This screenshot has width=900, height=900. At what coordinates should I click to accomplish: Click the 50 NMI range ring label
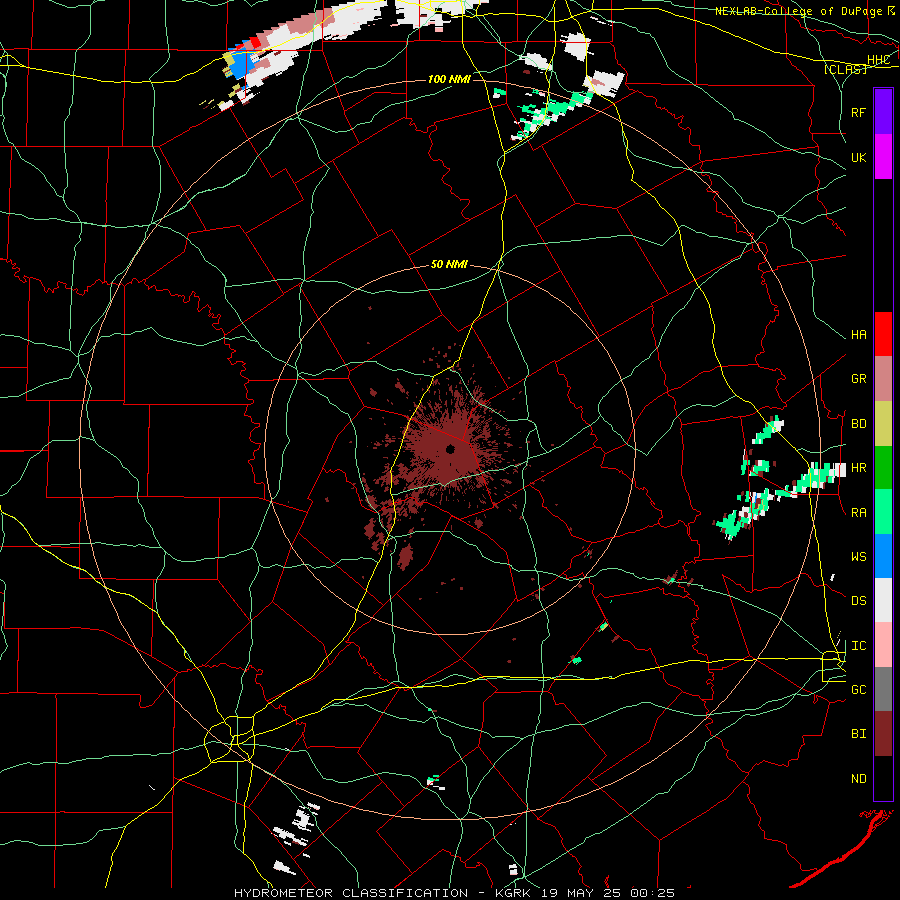pos(449,264)
